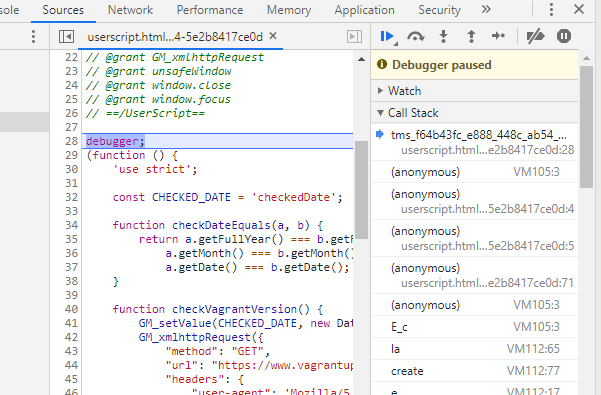The width and height of the screenshot is (601, 395).
Task: Click the checkDateEquals function name
Action: [x=221, y=225]
